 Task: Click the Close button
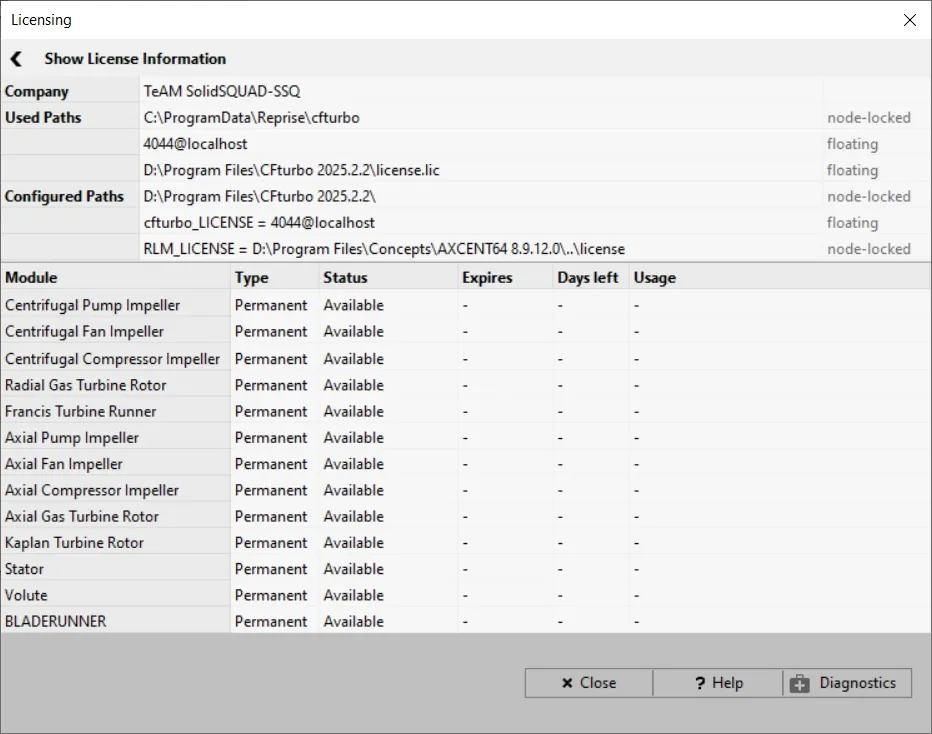point(588,683)
